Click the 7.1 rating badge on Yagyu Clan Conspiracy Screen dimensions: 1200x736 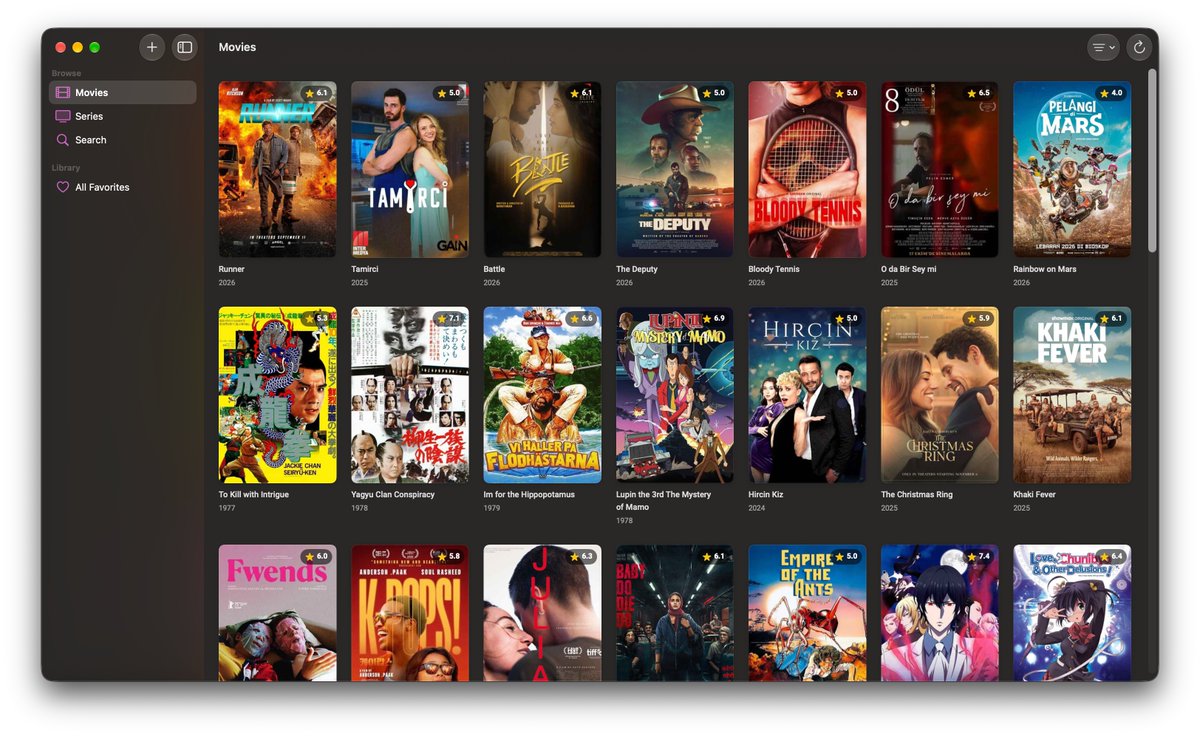(448, 319)
